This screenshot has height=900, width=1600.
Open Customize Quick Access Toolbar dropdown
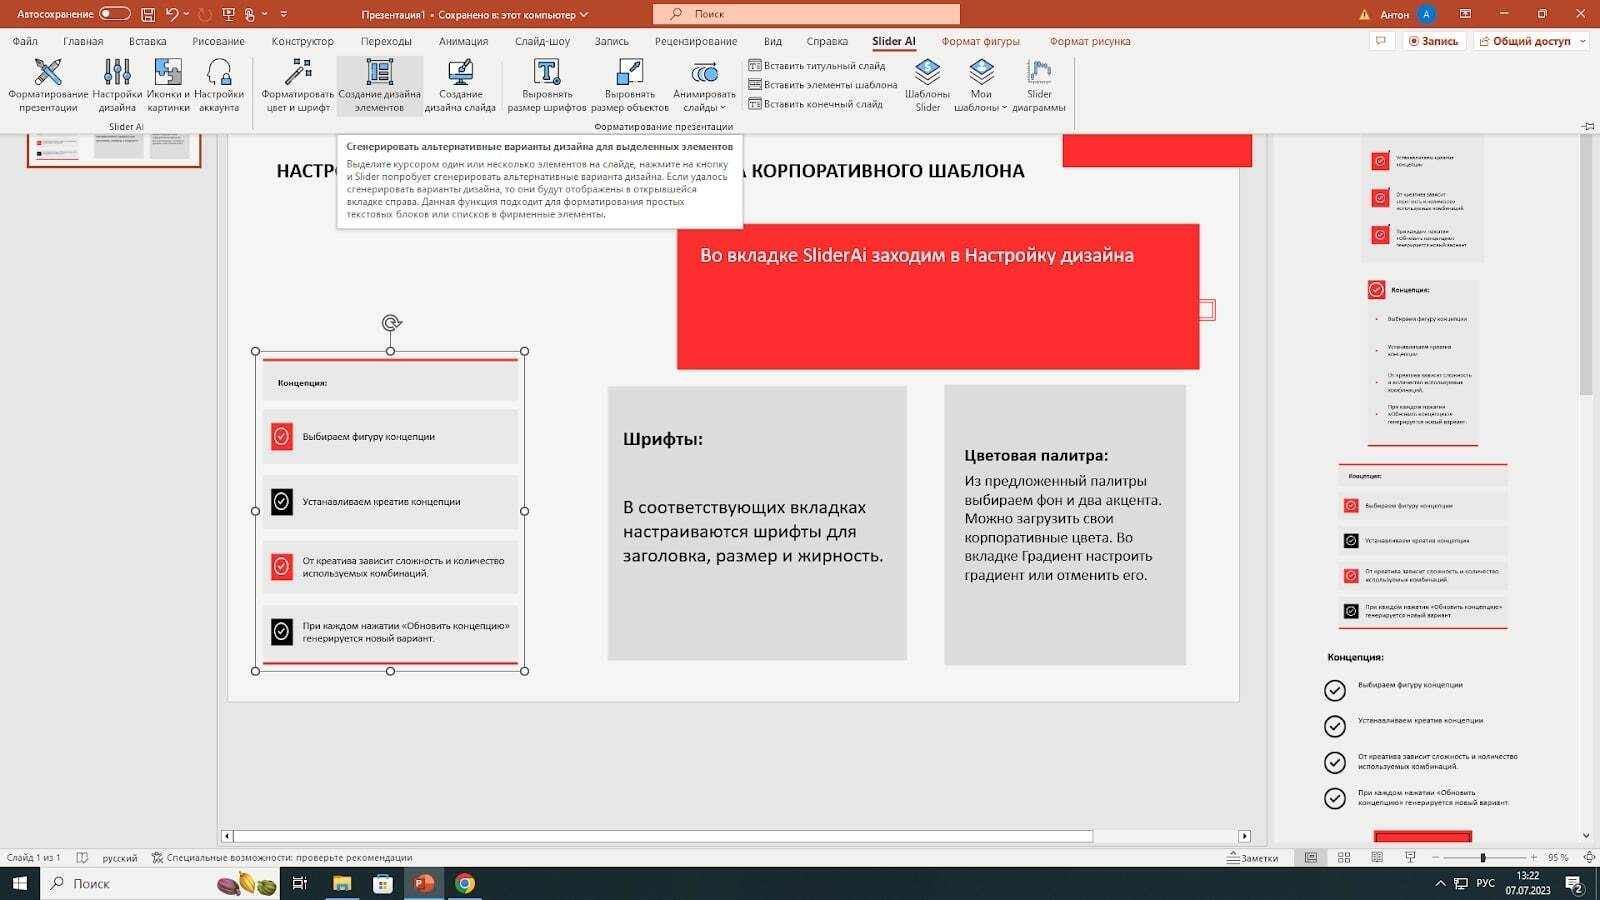[284, 14]
